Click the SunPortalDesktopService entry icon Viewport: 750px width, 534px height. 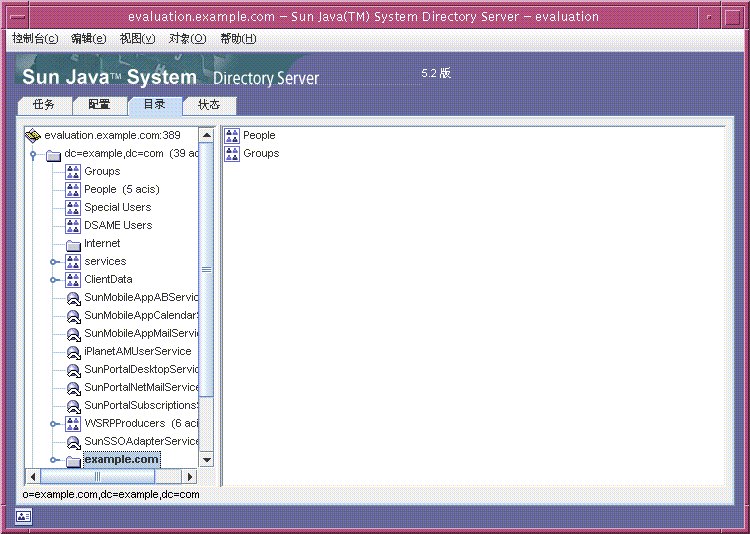pos(73,370)
